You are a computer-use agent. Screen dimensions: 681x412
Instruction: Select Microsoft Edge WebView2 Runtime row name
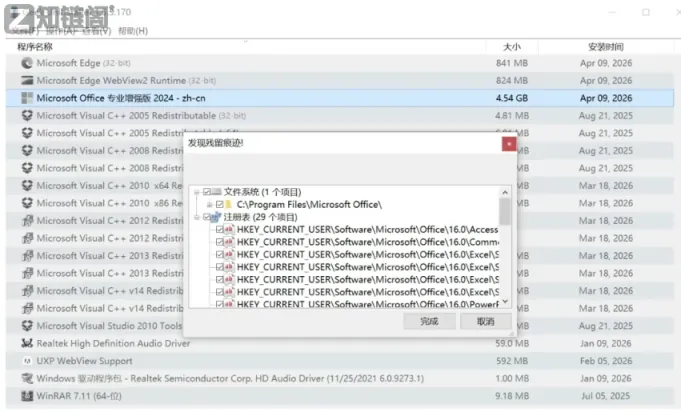pos(126,80)
